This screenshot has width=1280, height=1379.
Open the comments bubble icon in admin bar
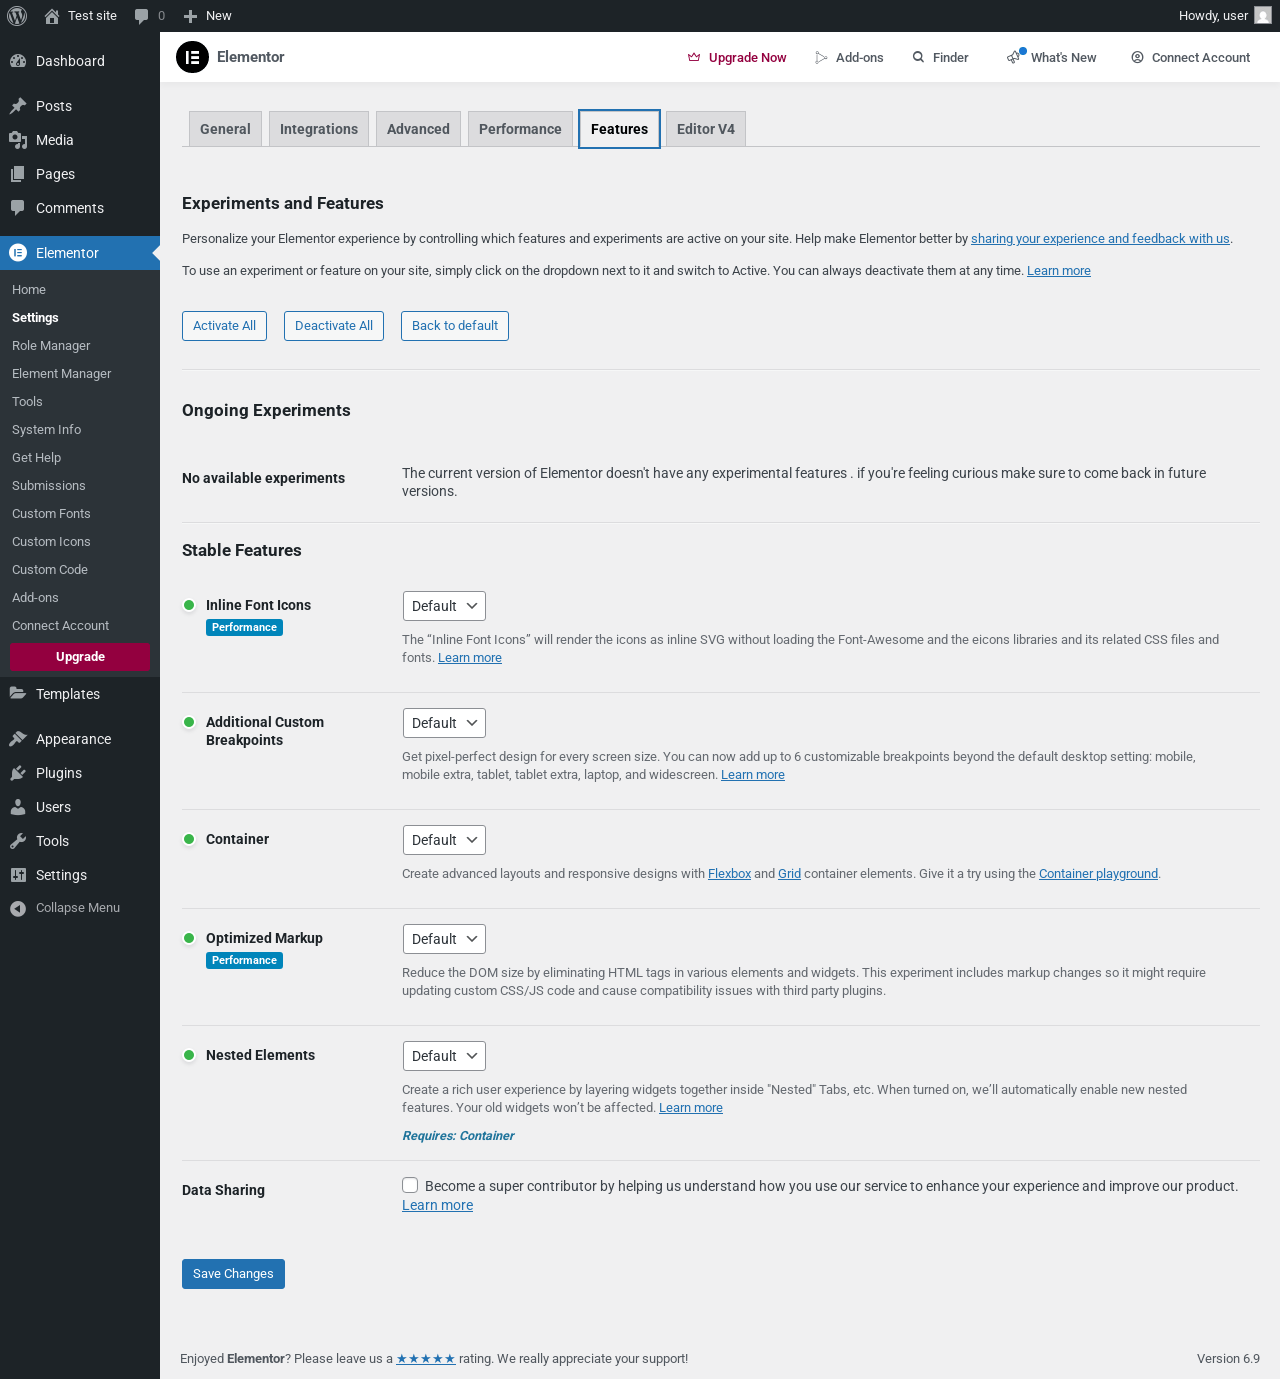(141, 16)
